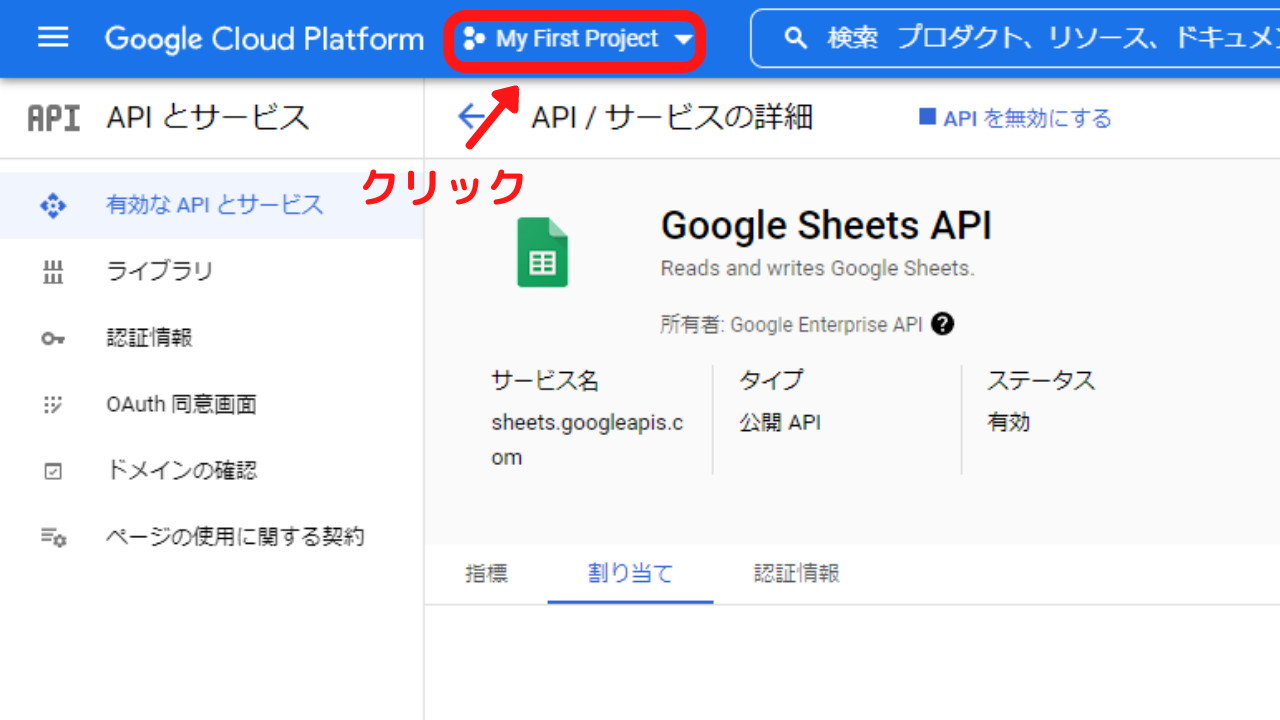Open the navigation hamburger menu
Viewport: 1280px width, 720px height.
point(52,38)
